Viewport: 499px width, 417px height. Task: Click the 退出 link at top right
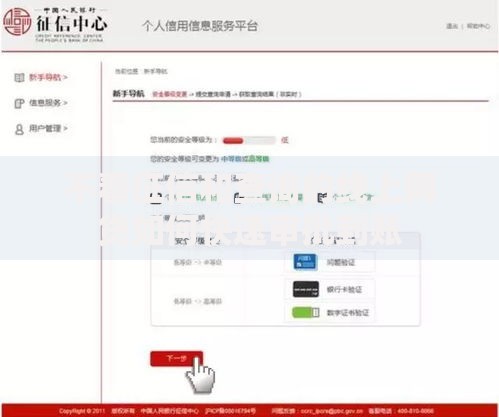tap(452, 26)
